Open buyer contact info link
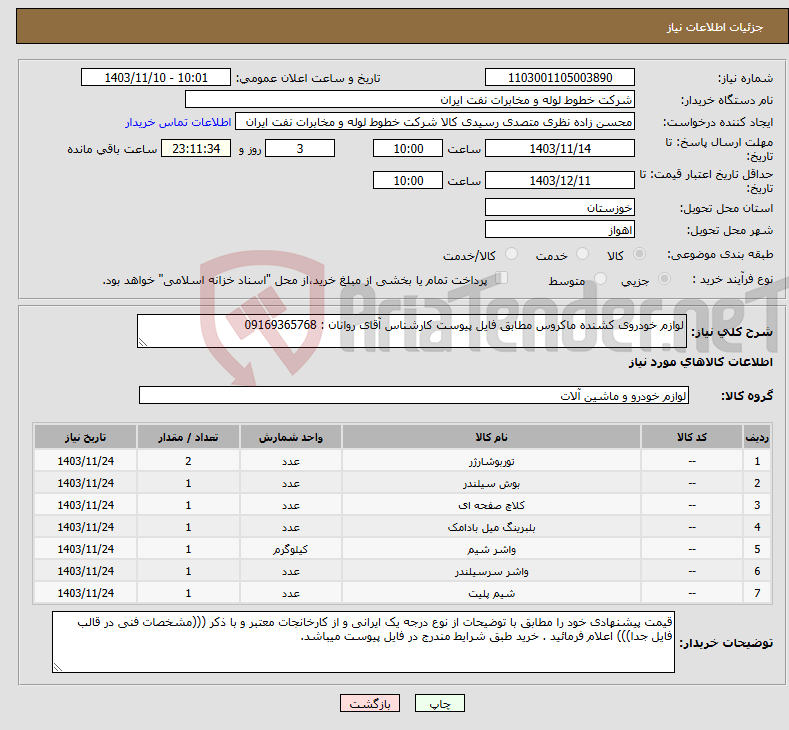Image resolution: width=789 pixels, height=730 pixels. tap(178, 122)
